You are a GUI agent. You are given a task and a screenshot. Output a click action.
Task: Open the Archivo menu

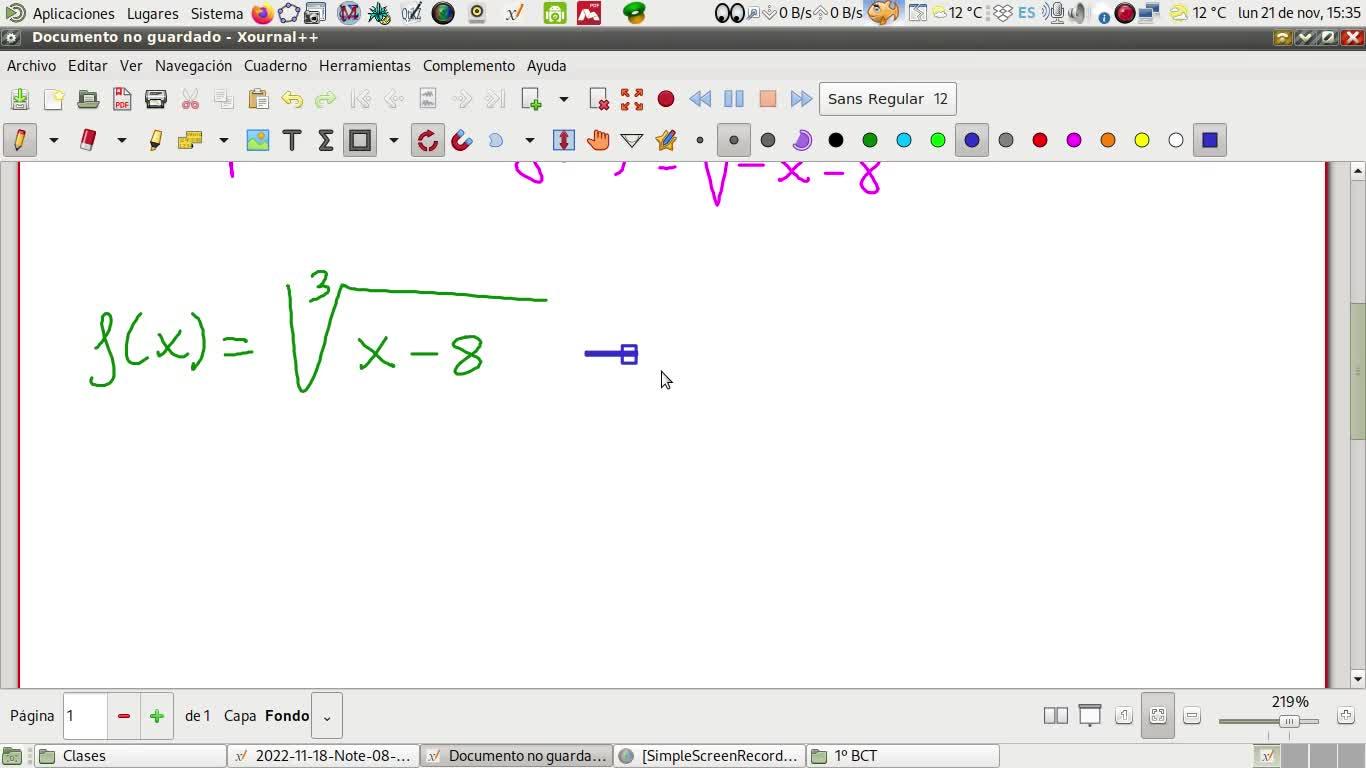(32, 66)
